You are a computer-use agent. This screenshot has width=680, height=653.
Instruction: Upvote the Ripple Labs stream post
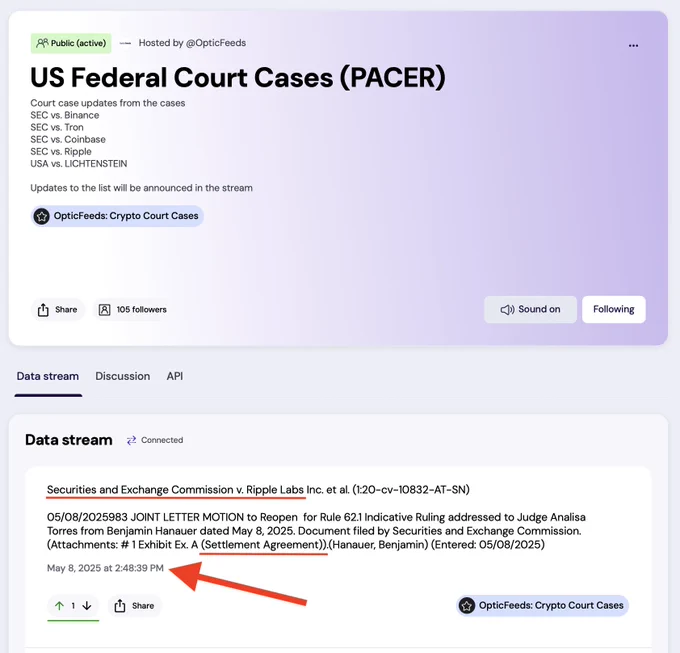click(59, 606)
